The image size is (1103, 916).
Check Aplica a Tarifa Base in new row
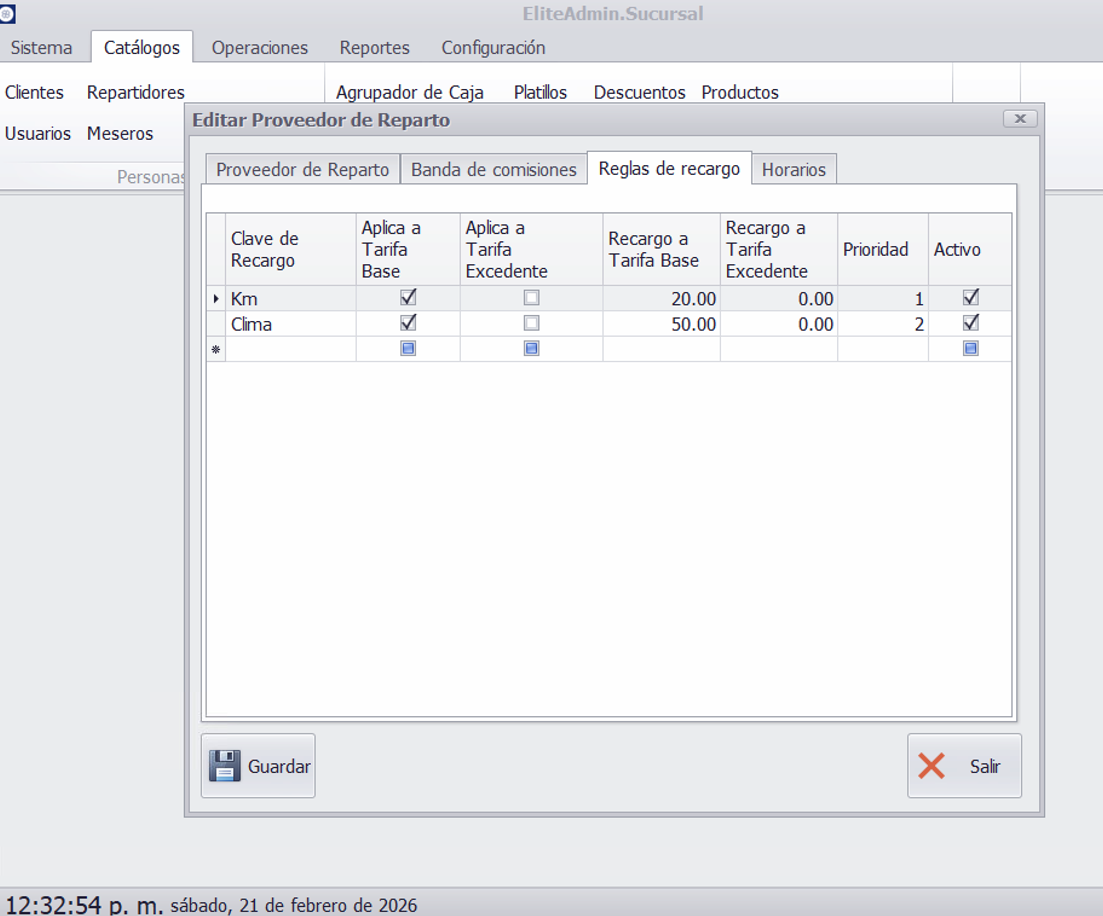(408, 349)
